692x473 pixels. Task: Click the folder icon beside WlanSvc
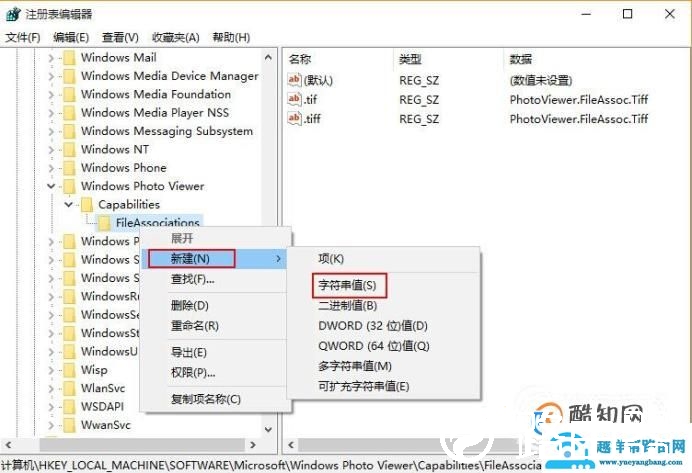tap(69, 388)
